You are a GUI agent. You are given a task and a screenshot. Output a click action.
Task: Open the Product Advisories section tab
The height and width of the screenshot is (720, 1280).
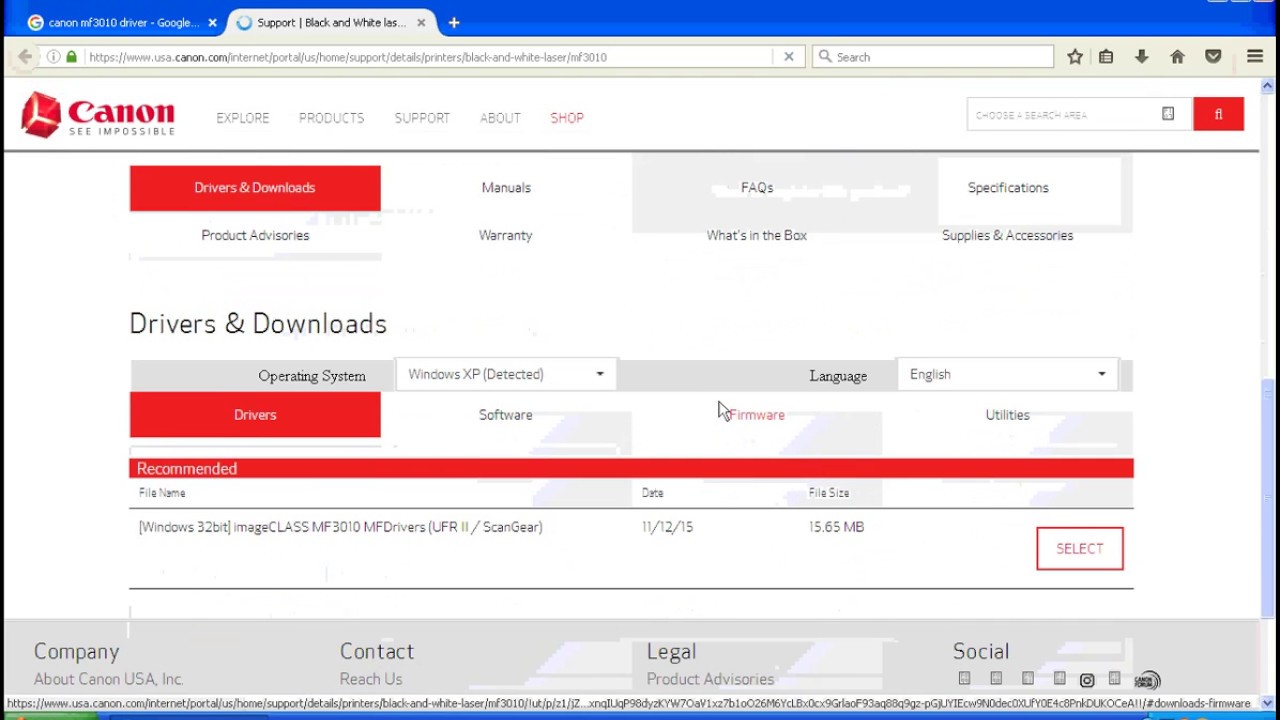coord(255,235)
